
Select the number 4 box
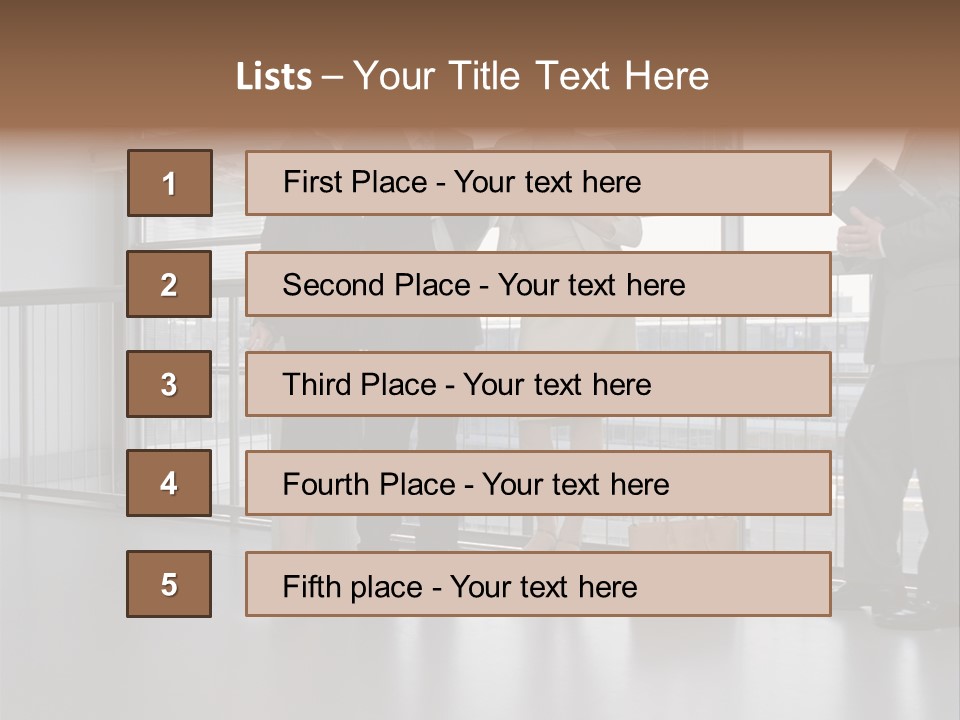(169, 484)
